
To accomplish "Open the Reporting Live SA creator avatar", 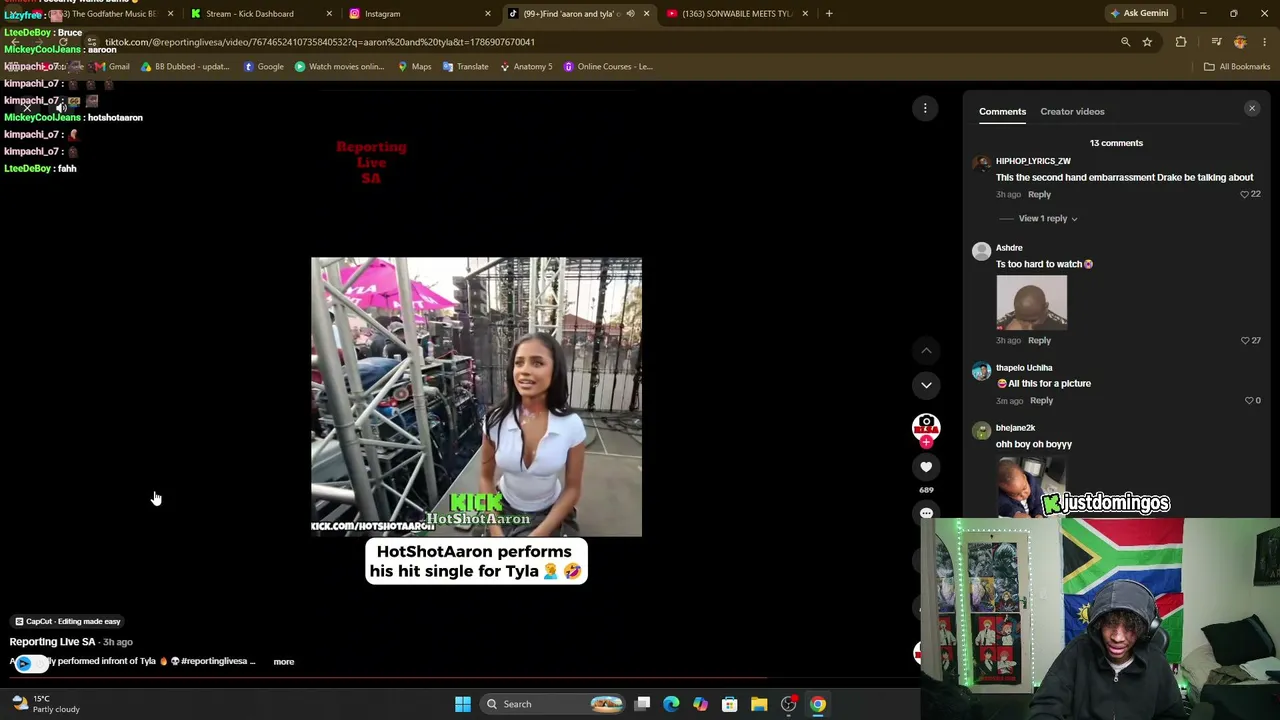I will tap(926, 427).
